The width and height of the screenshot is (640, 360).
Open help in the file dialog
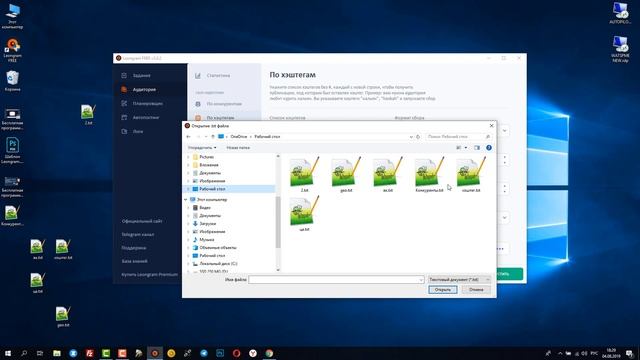pos(489,148)
